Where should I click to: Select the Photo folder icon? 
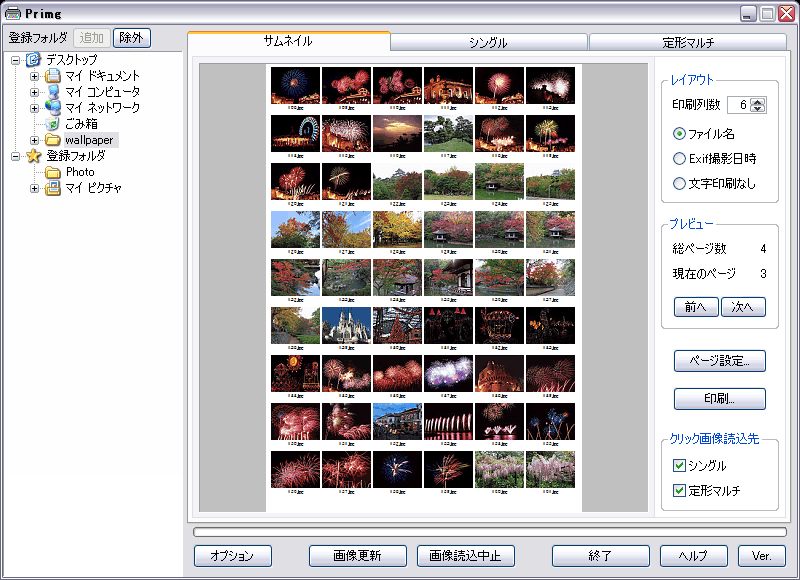(53, 172)
